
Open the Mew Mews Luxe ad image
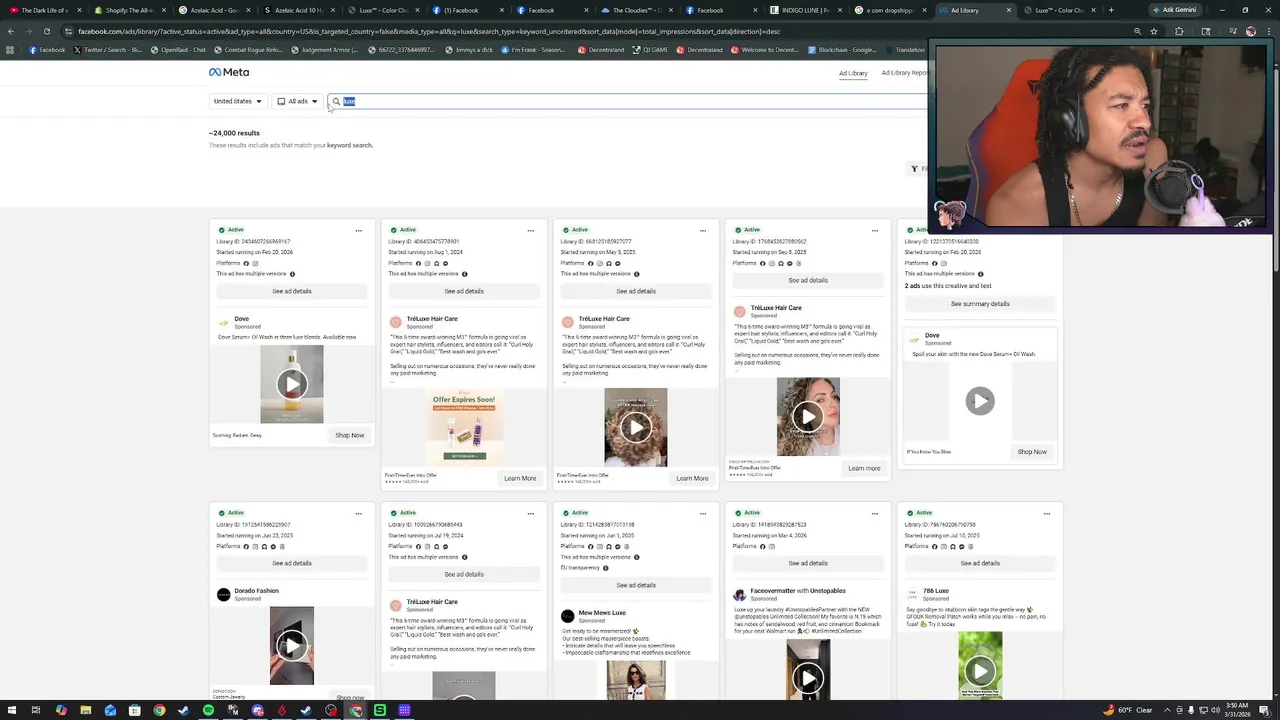(636, 680)
